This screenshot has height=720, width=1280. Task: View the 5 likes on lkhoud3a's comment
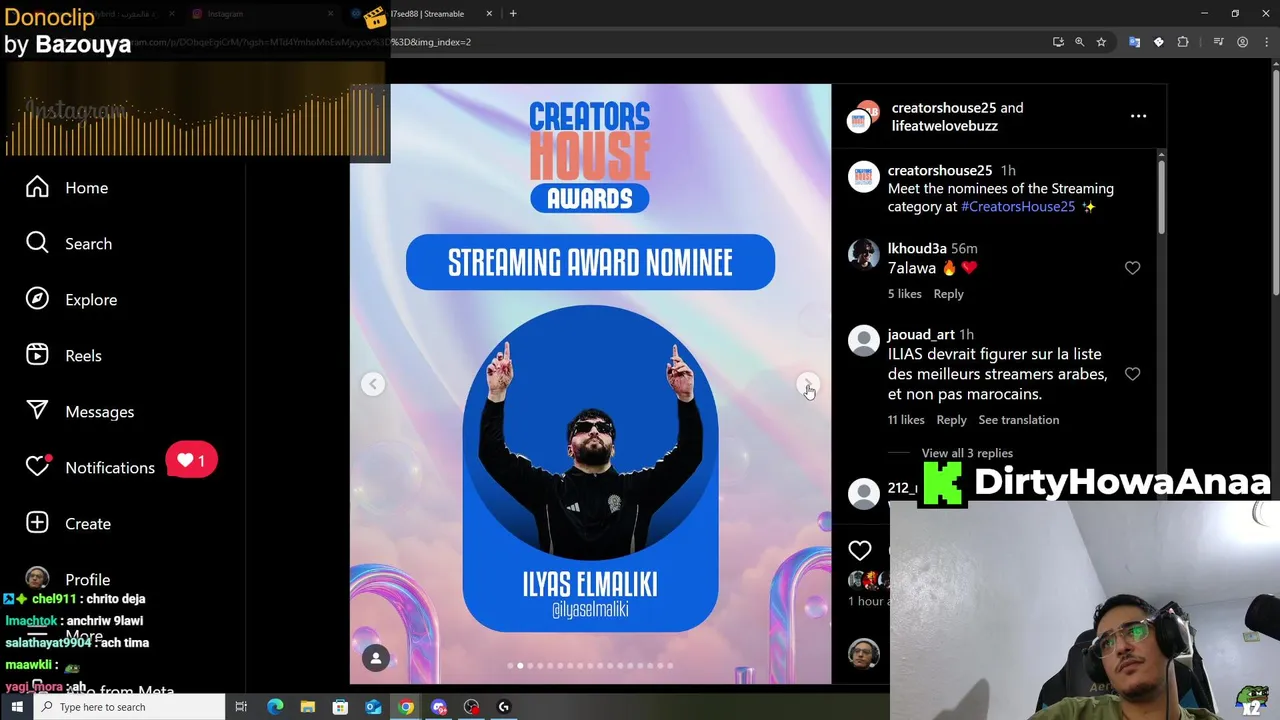[x=904, y=294]
